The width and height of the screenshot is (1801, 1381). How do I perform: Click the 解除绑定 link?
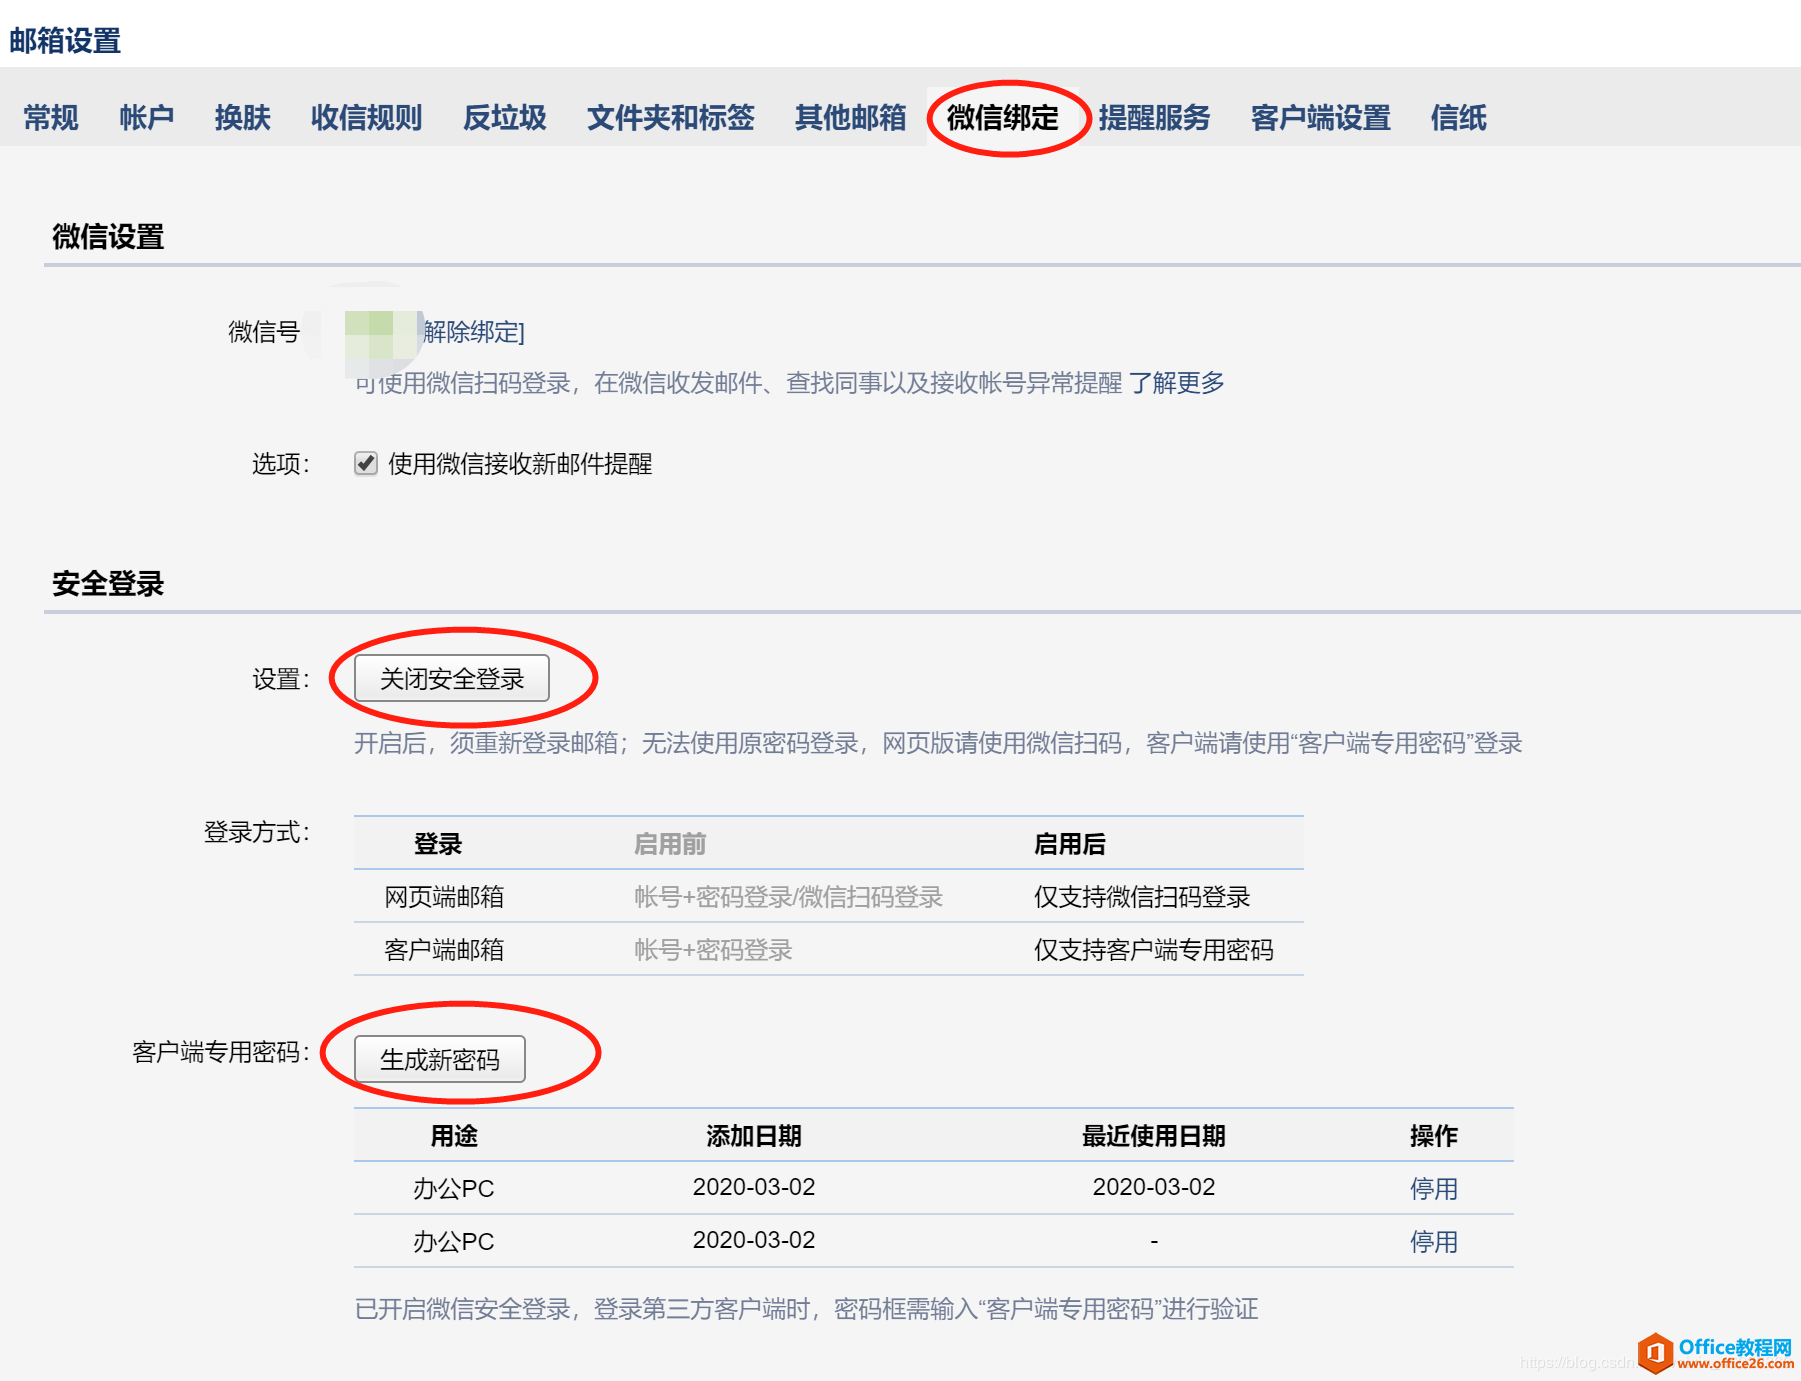(473, 332)
